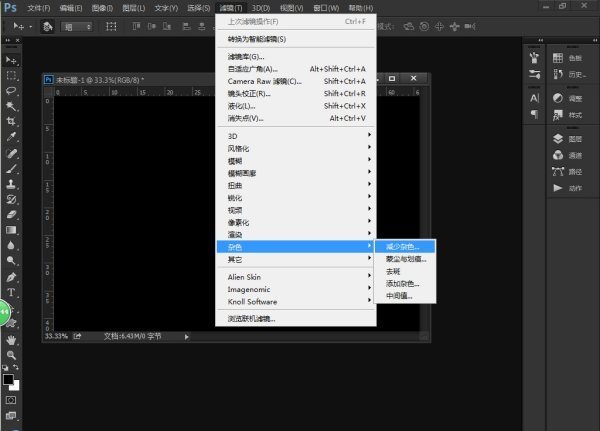
Task: Open the 图层 layers panel
Action: click(x=567, y=139)
